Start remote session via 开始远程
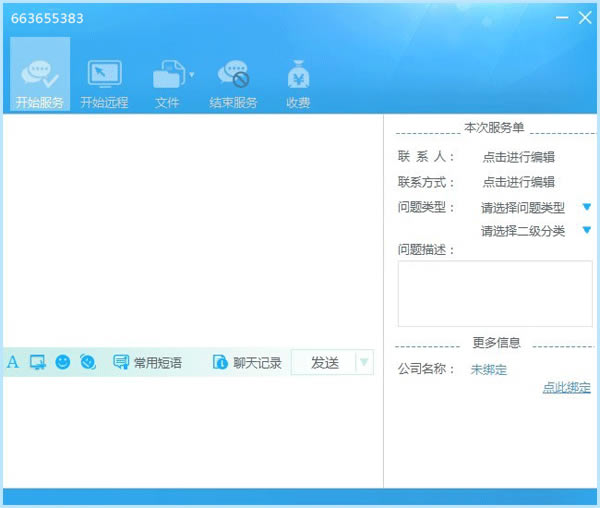 [x=104, y=76]
